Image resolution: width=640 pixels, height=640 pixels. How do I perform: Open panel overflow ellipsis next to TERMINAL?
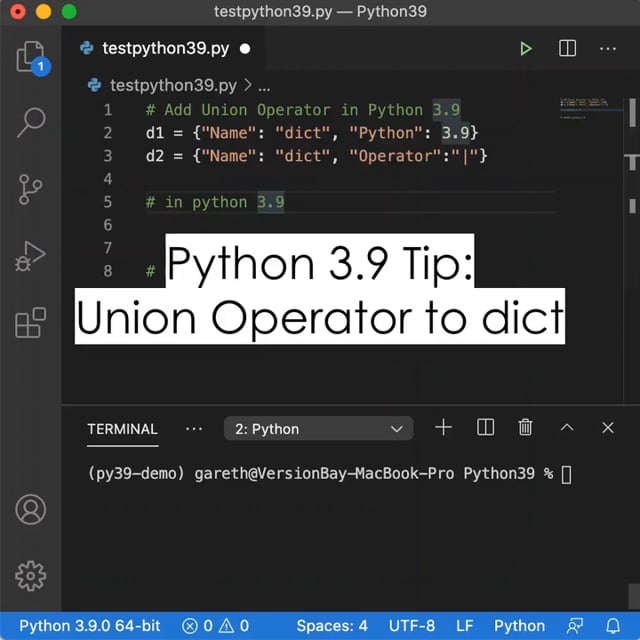(193, 429)
